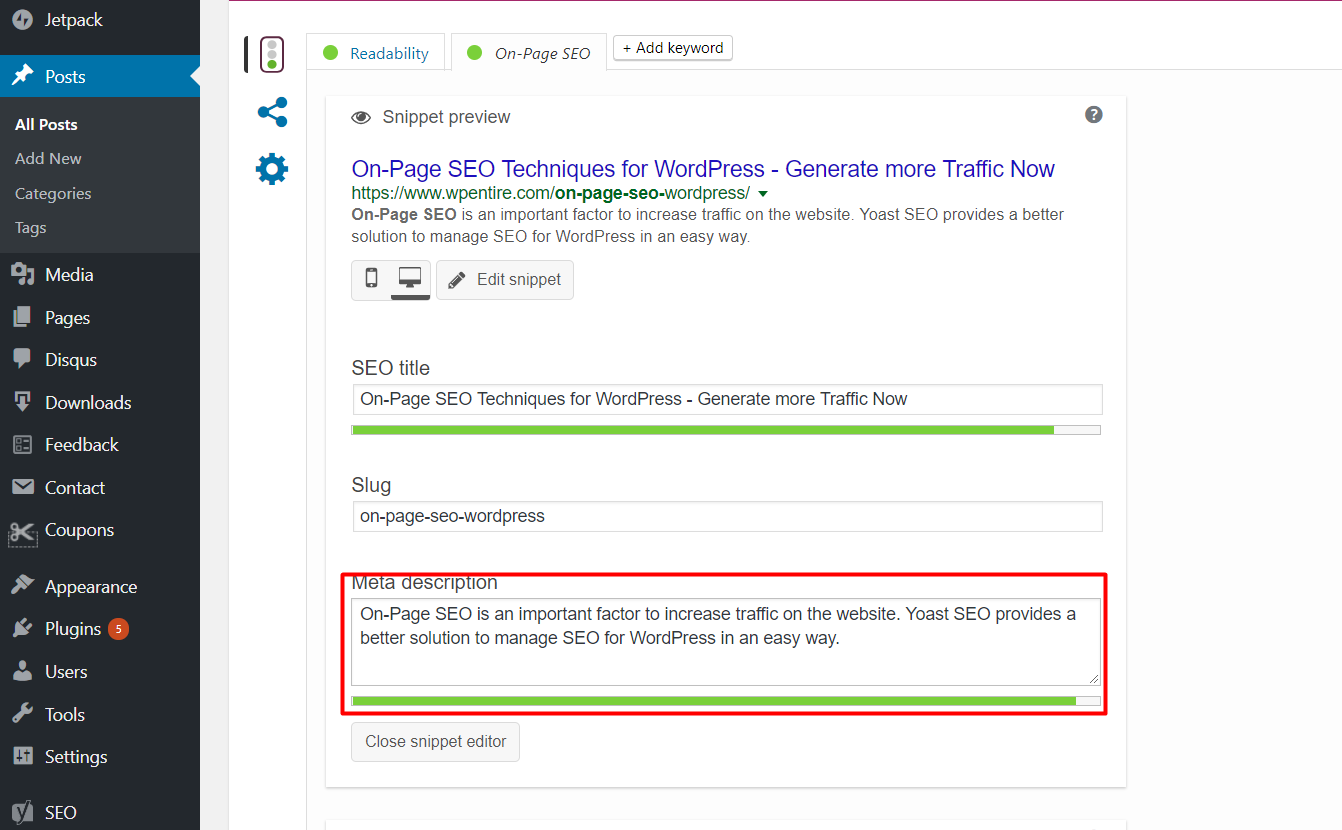Open the Yoast traffic light content optimization tab

pos(271,54)
